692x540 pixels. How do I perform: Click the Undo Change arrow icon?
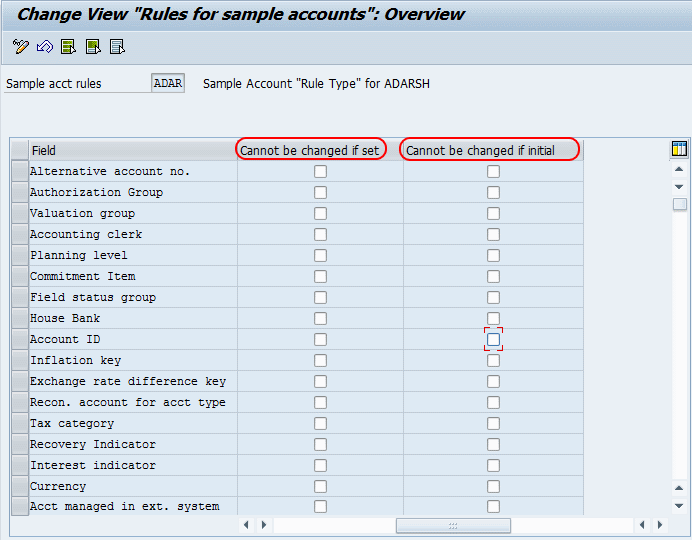pyautogui.click(x=44, y=46)
